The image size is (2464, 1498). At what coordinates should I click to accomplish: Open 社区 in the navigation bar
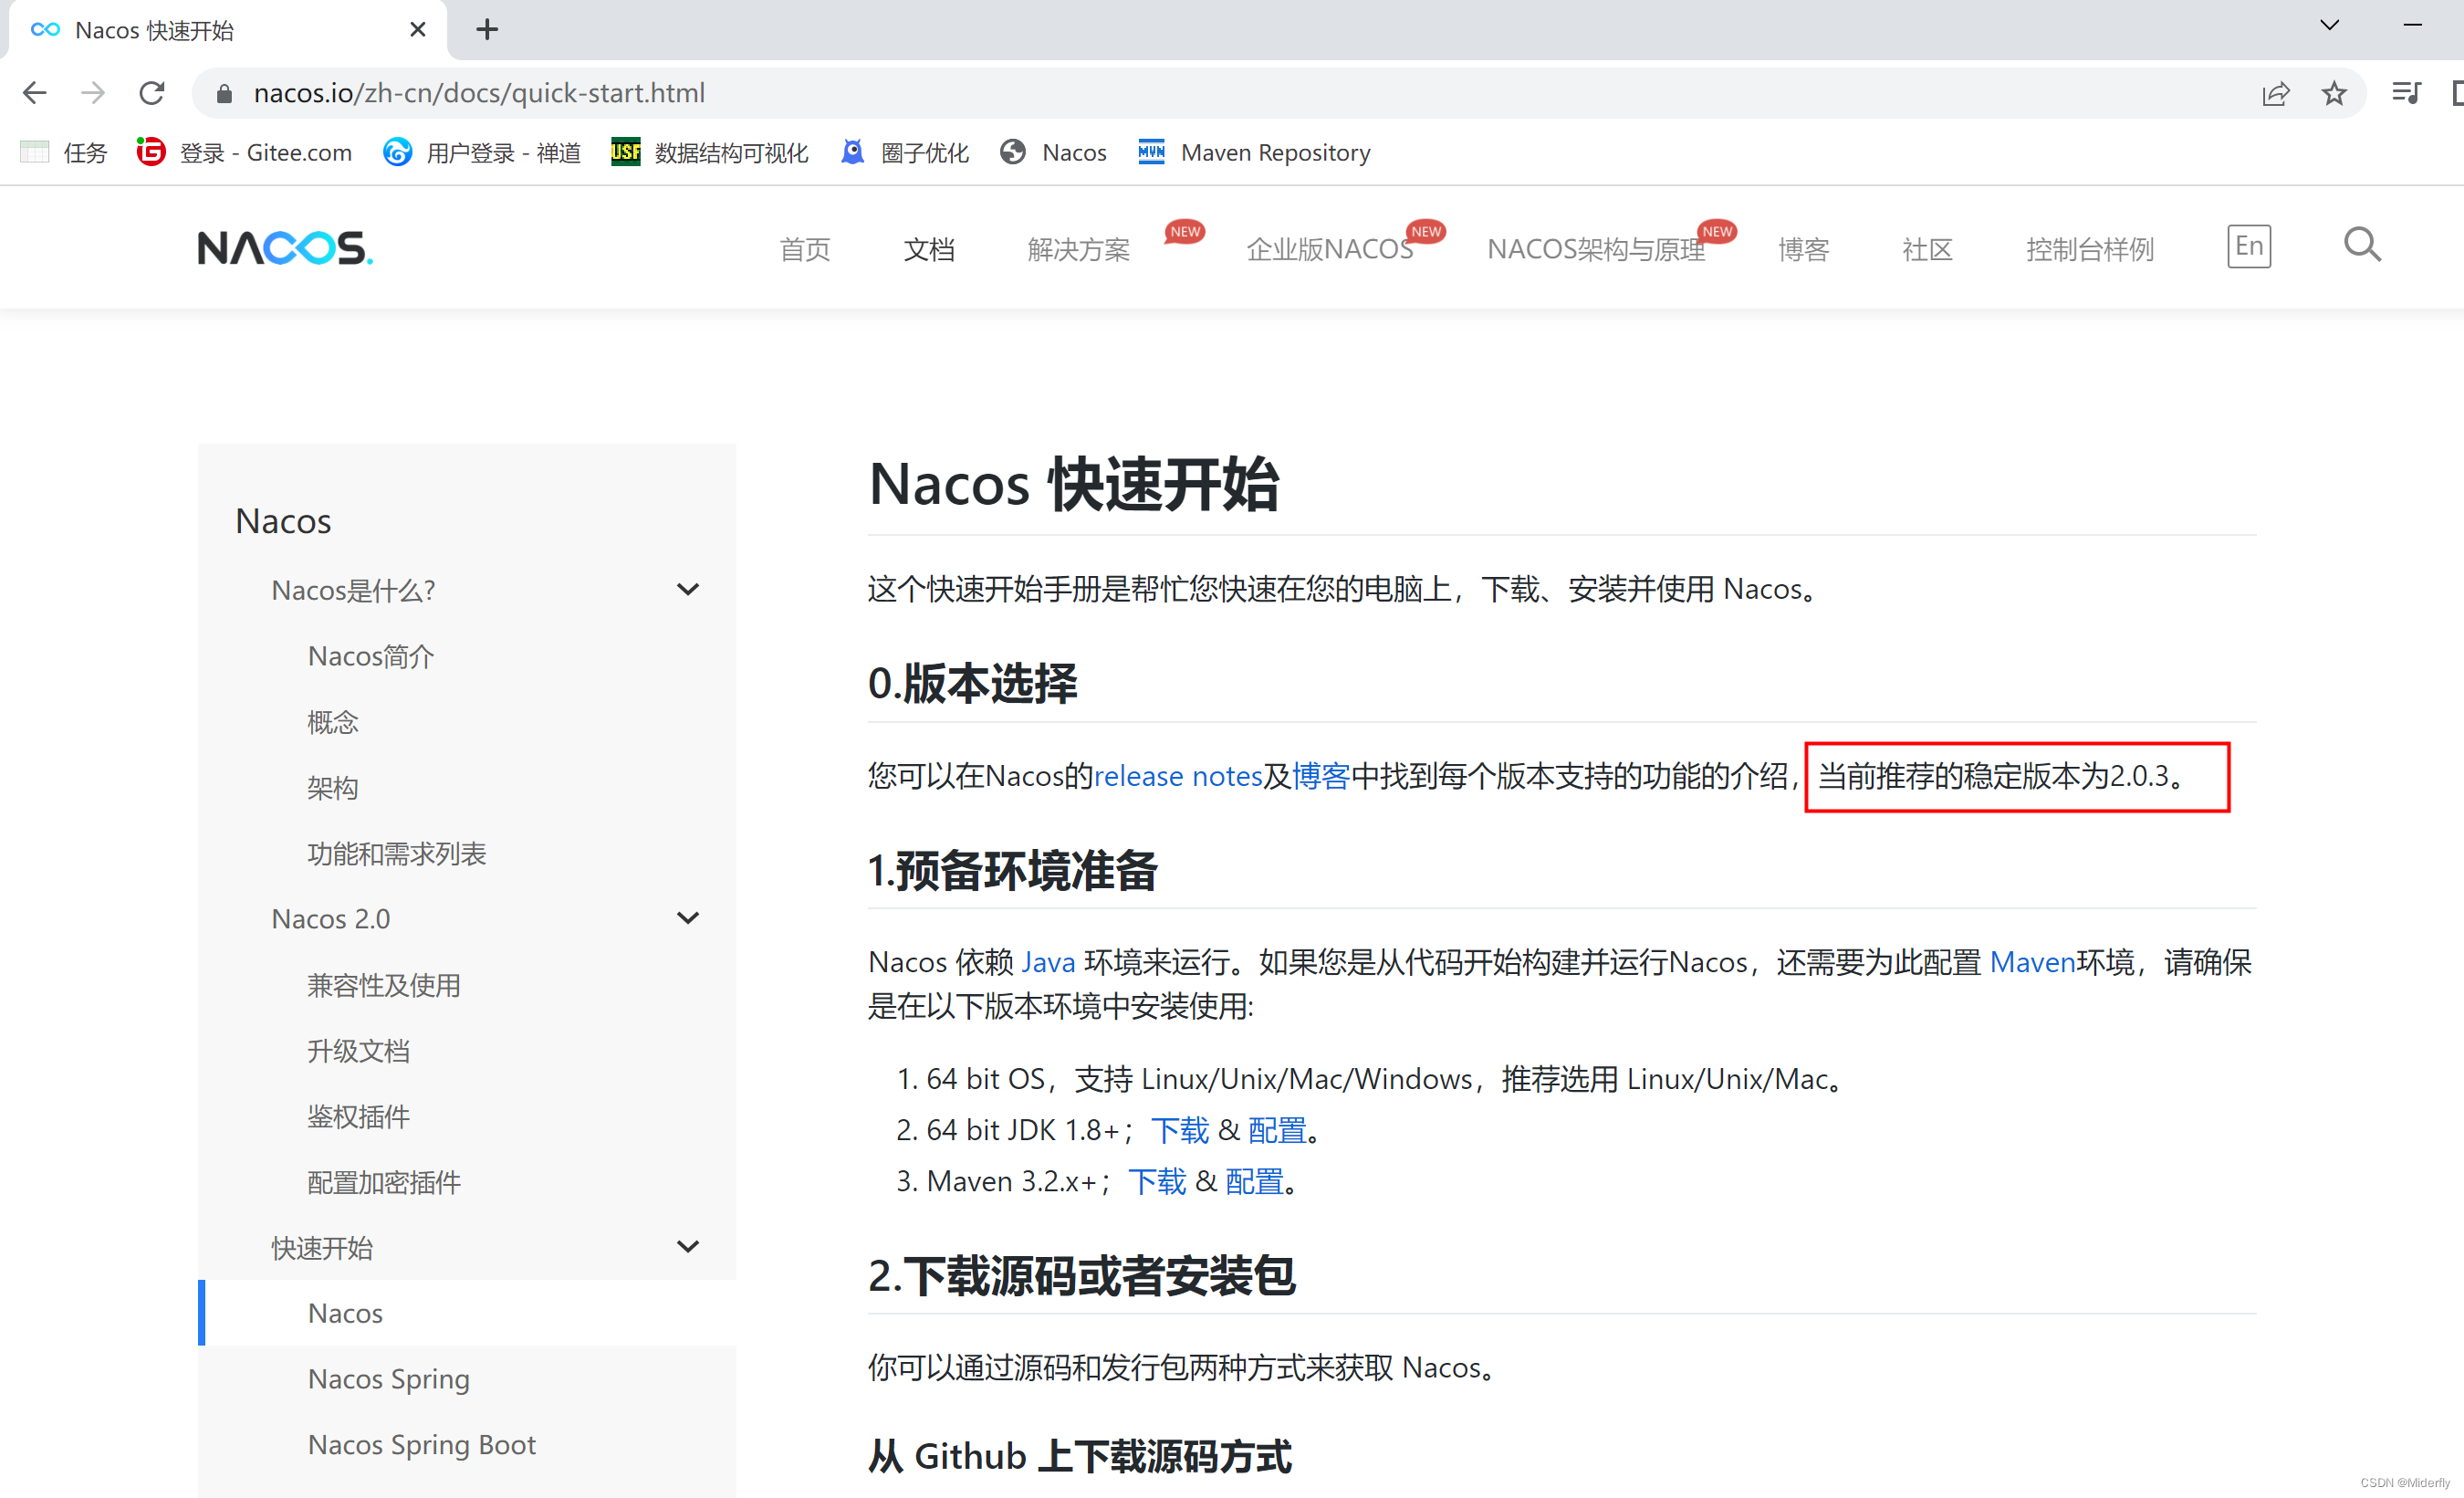click(1927, 249)
